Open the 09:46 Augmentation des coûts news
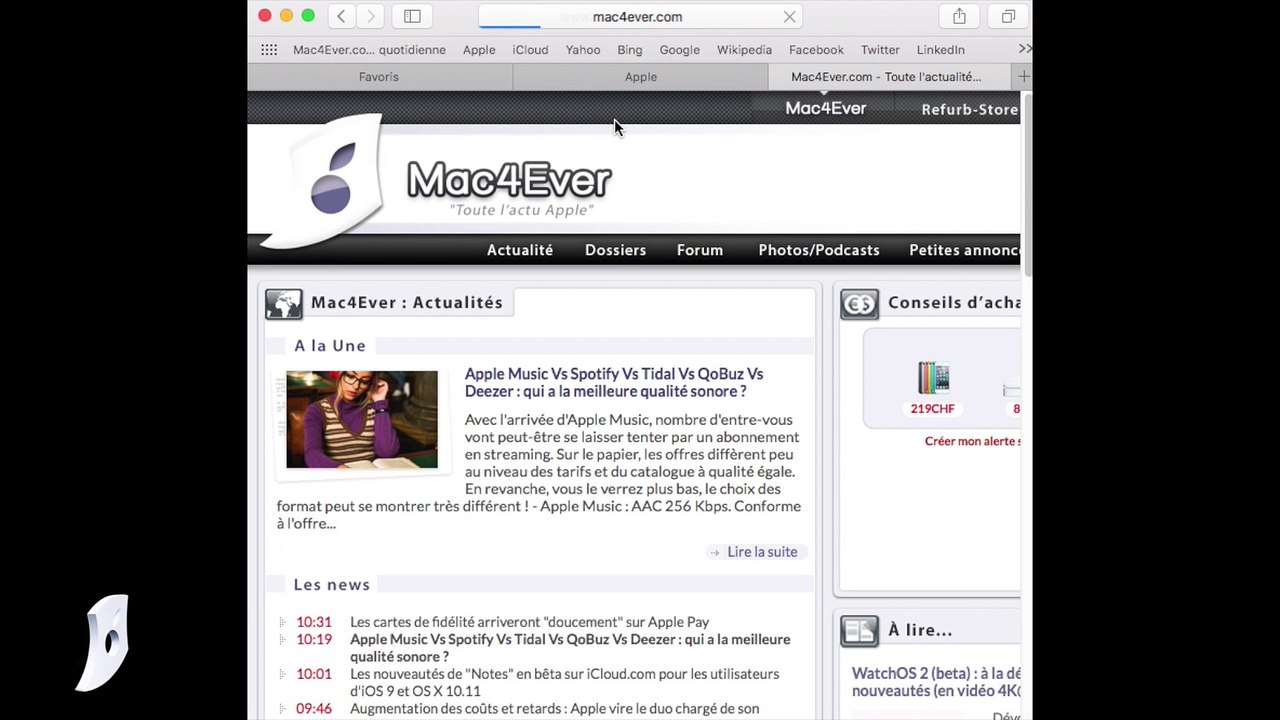 click(x=554, y=709)
